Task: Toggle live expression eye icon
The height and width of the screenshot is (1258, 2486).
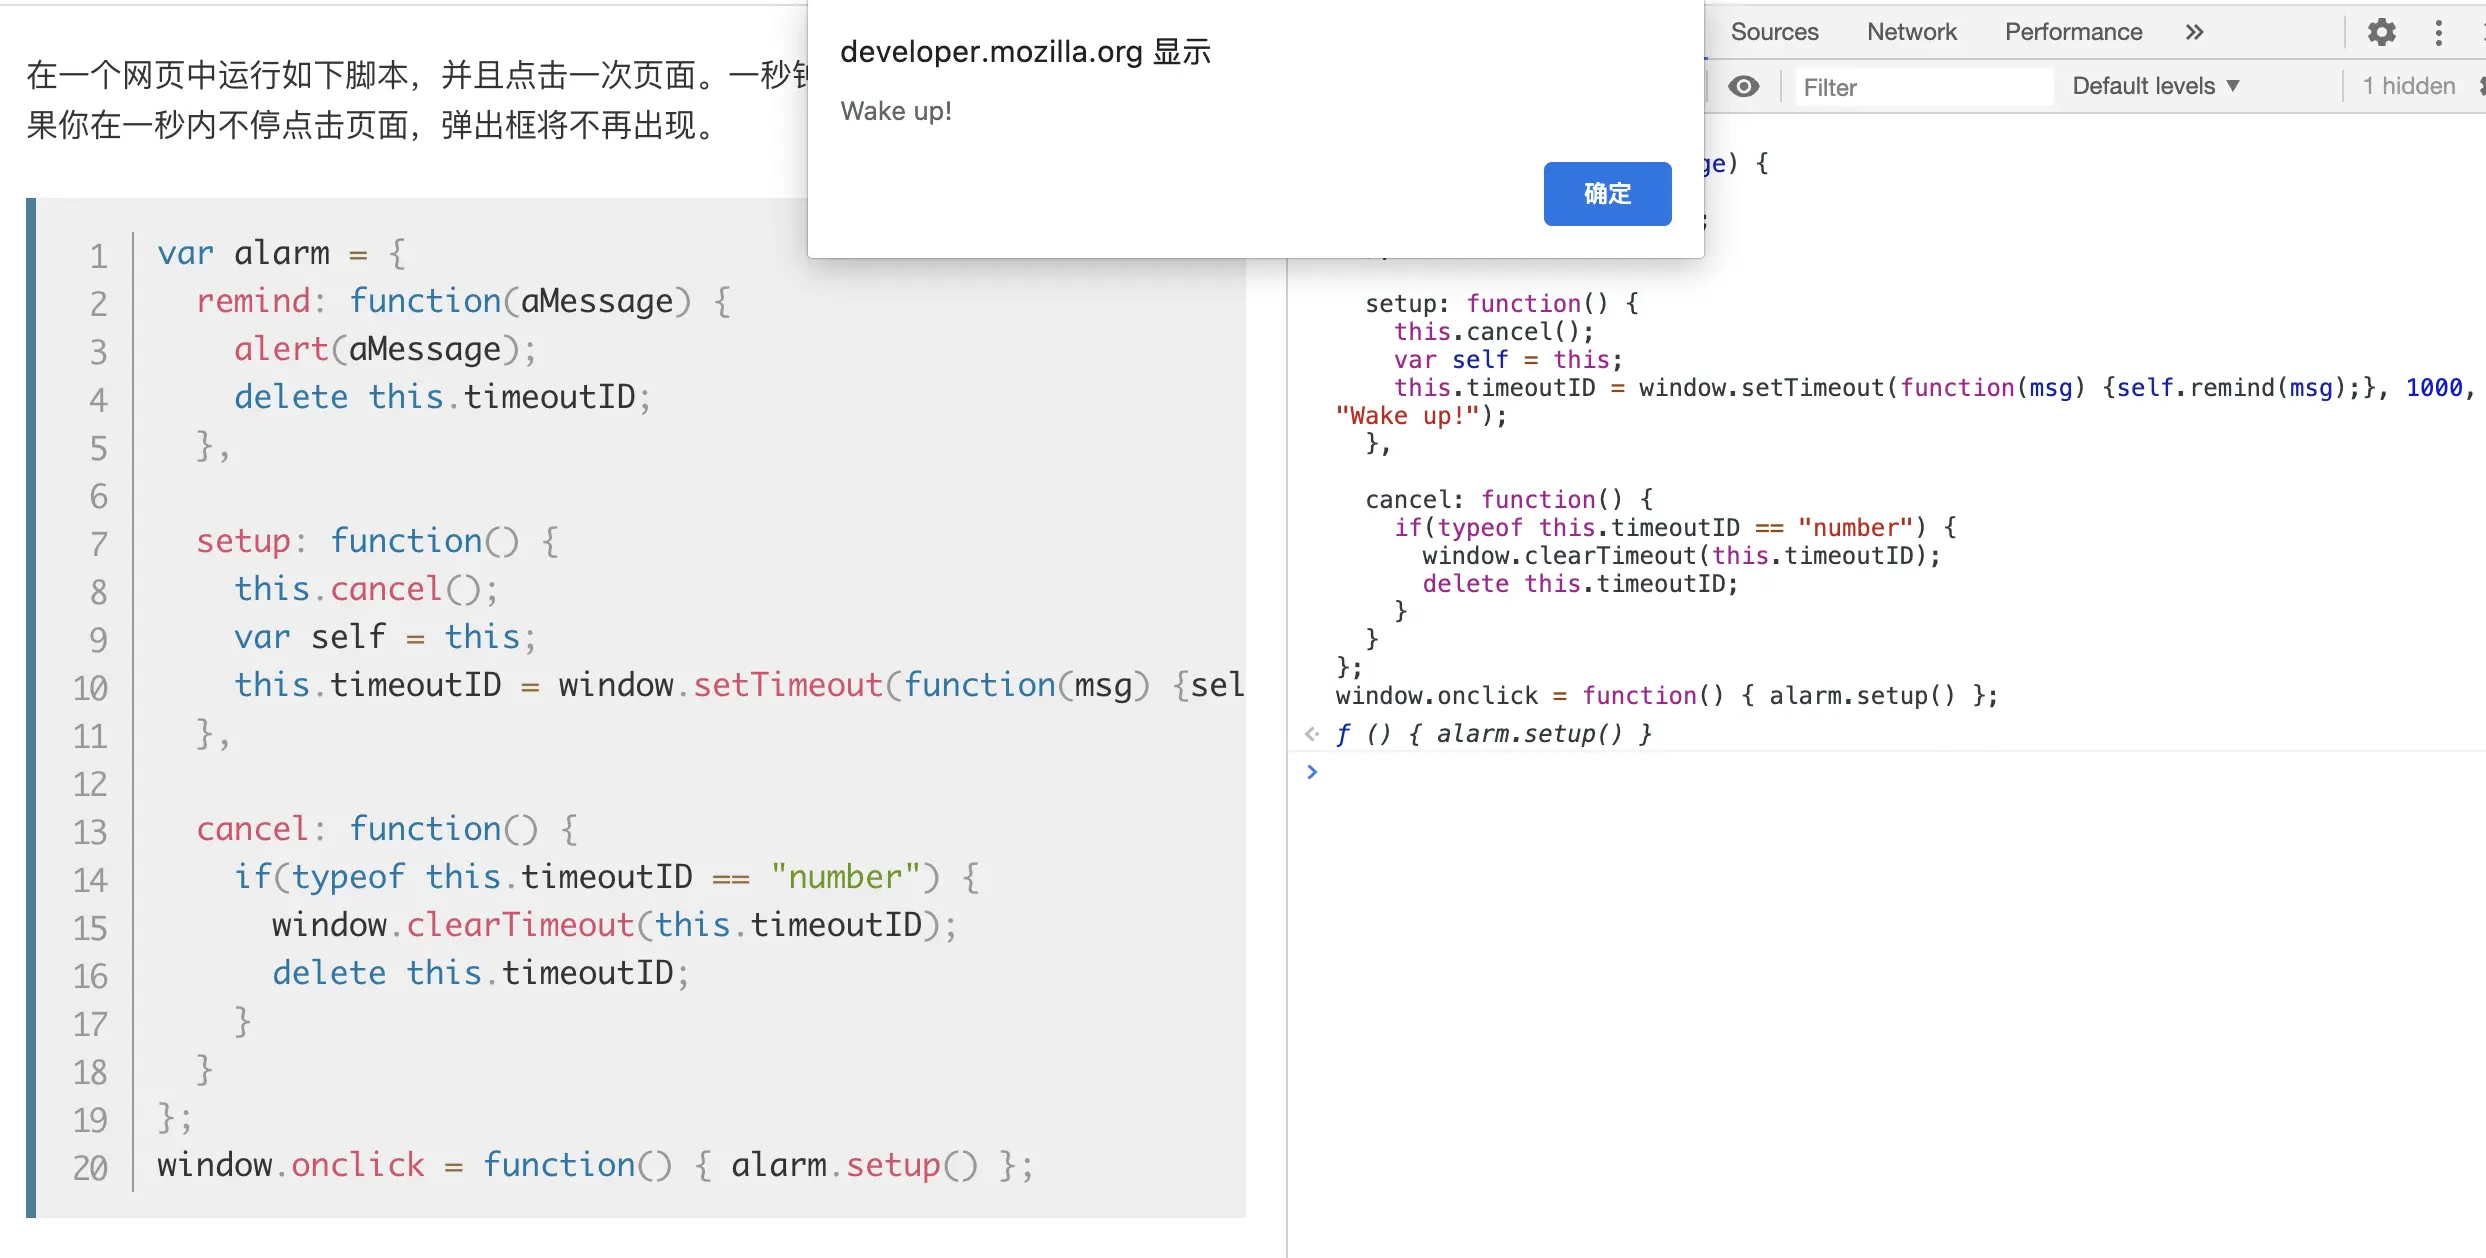Action: [1743, 87]
